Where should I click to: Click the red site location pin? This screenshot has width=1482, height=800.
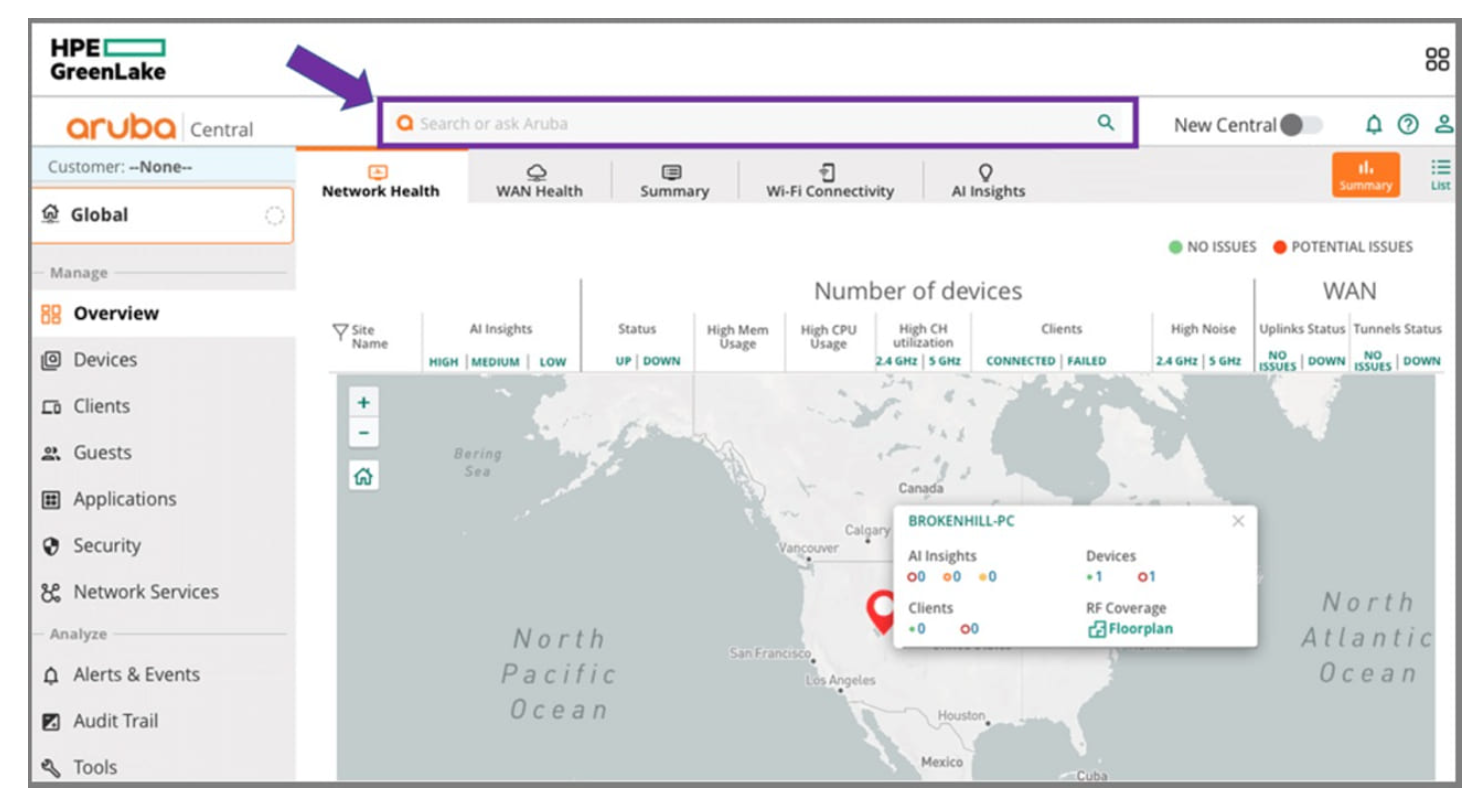pos(881,612)
